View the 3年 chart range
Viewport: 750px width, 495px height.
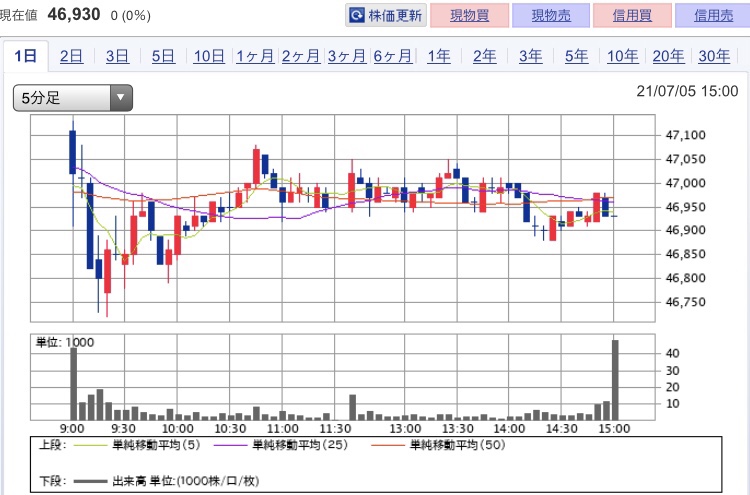(x=530, y=56)
